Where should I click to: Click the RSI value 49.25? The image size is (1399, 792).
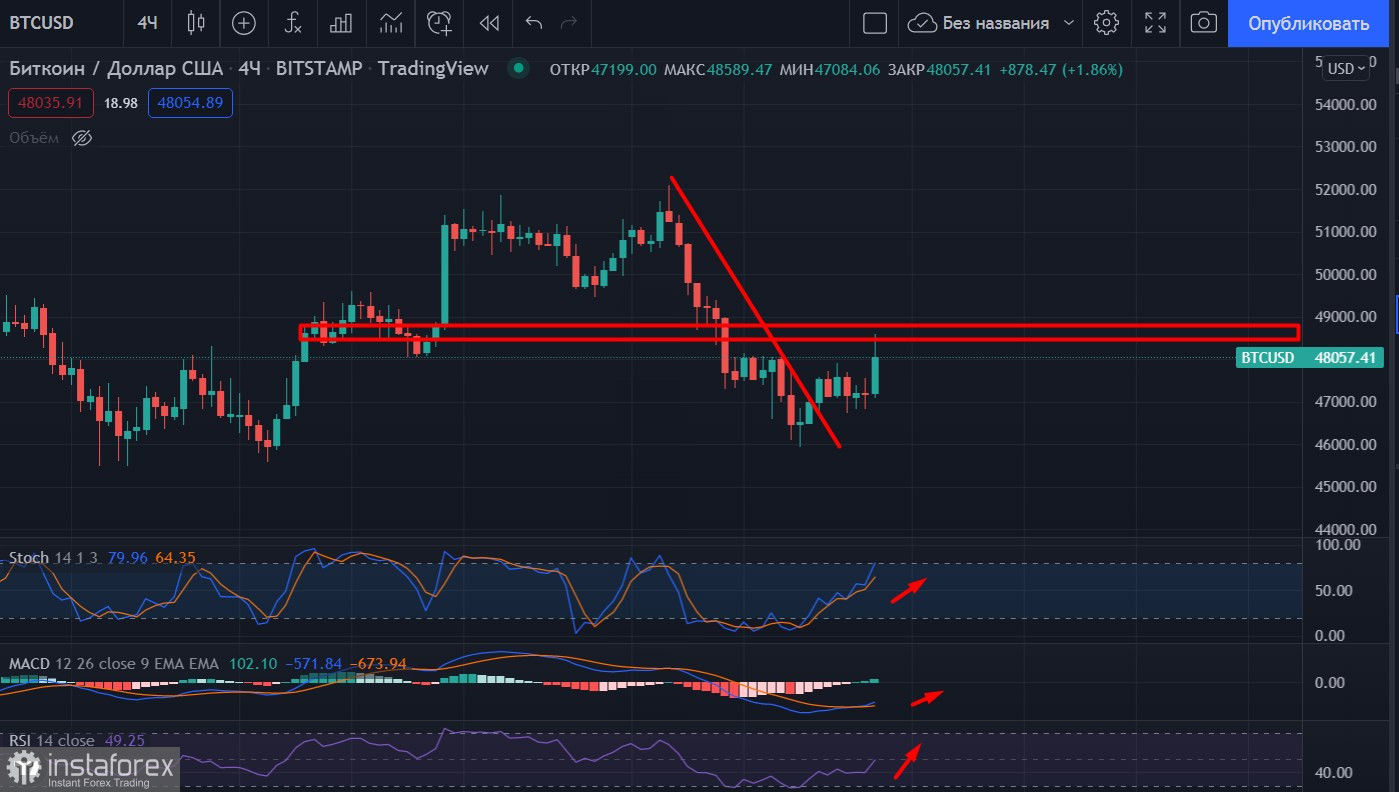click(x=125, y=741)
